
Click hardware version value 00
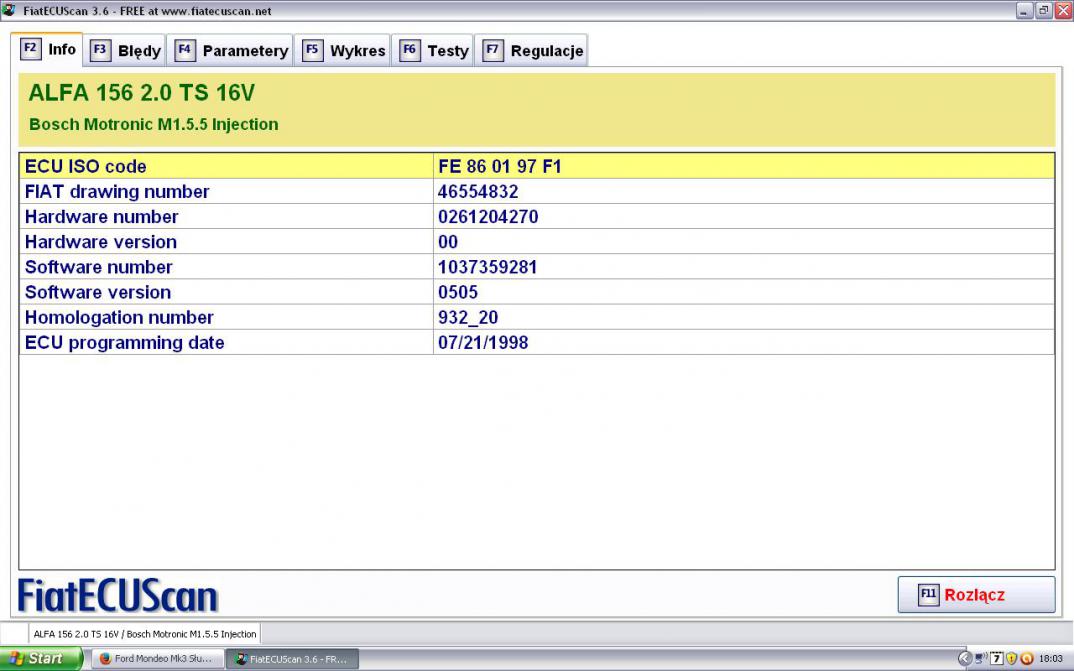(x=448, y=242)
